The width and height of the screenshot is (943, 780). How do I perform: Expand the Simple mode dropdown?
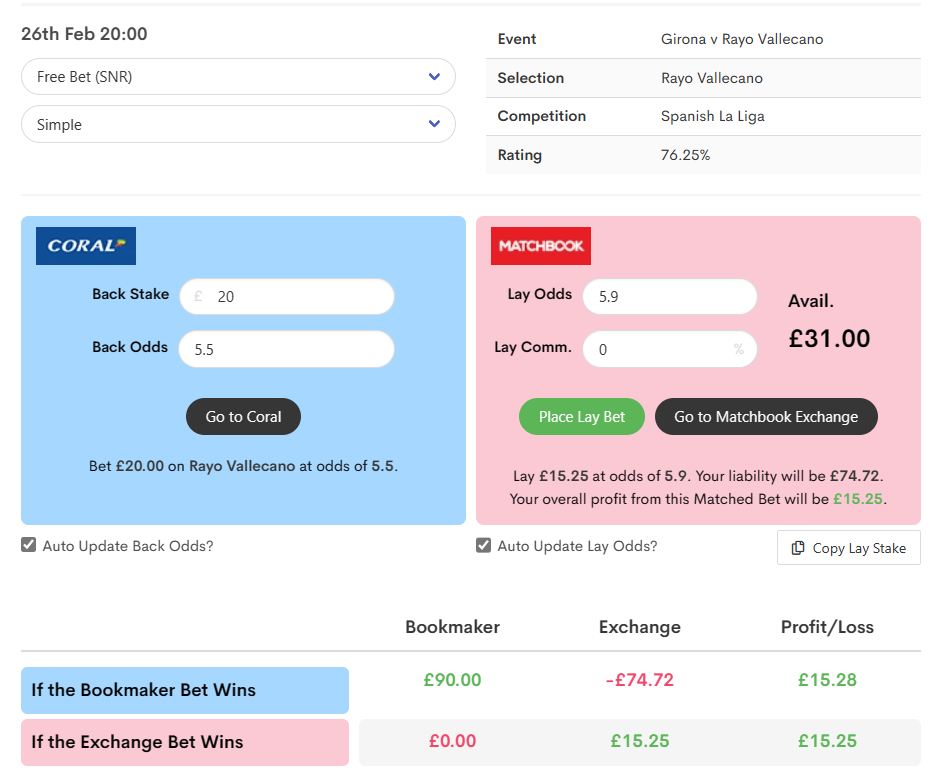(238, 125)
